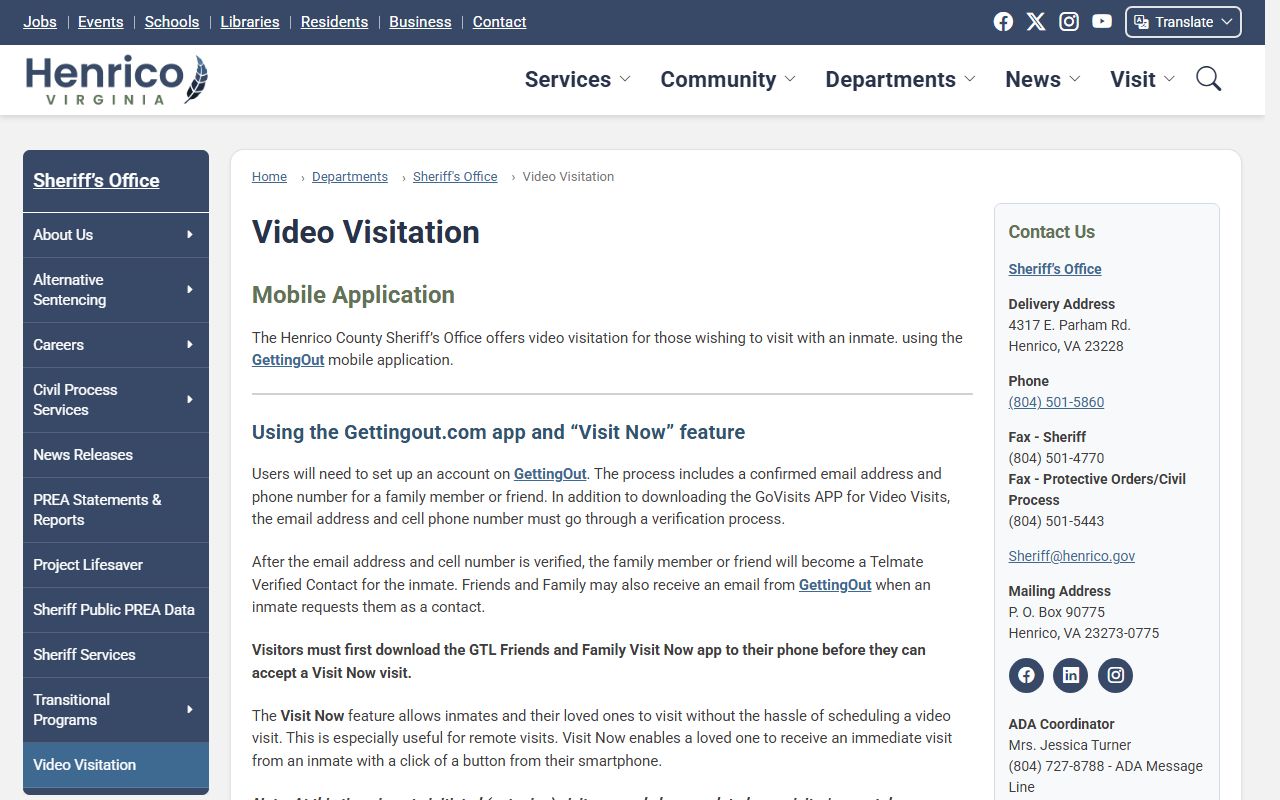Open Instagram icon in the top bar
The height and width of the screenshot is (800, 1280).
tap(1069, 22)
